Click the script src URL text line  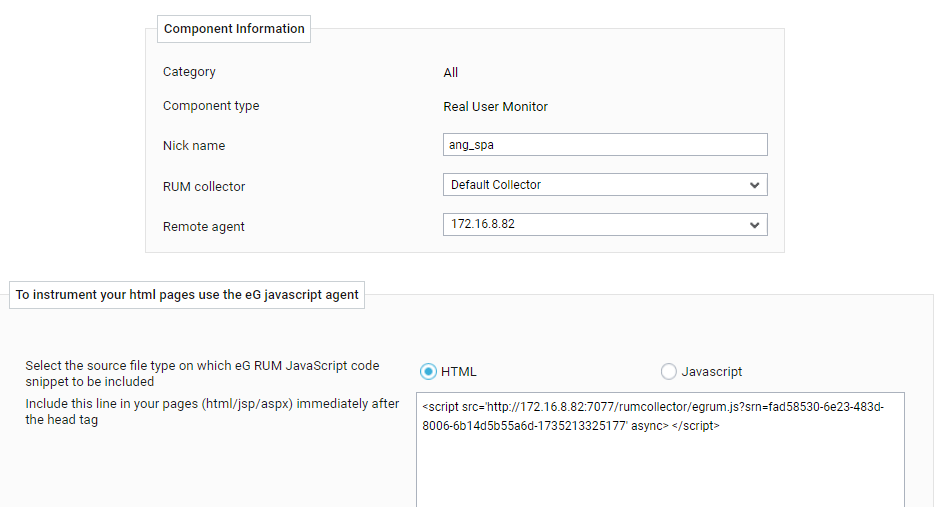653,407
